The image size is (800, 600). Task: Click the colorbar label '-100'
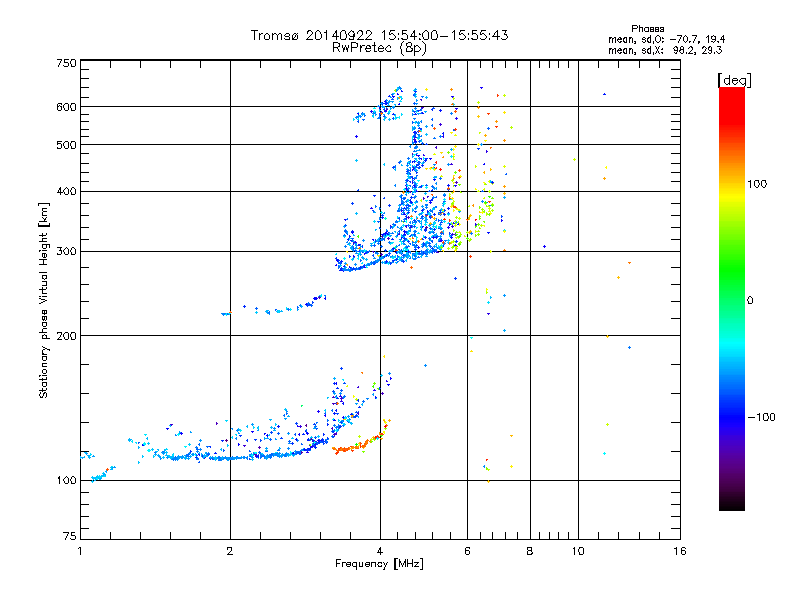761,417
